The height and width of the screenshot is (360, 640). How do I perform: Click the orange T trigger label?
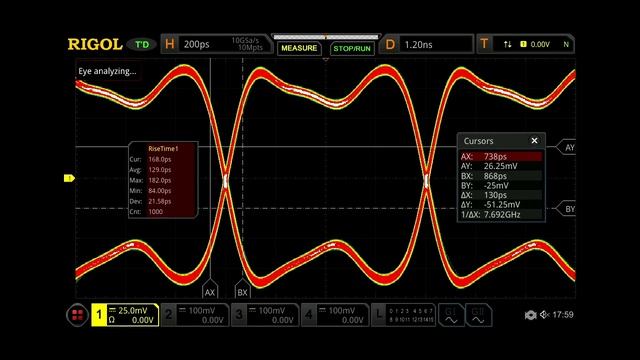tap(484, 44)
